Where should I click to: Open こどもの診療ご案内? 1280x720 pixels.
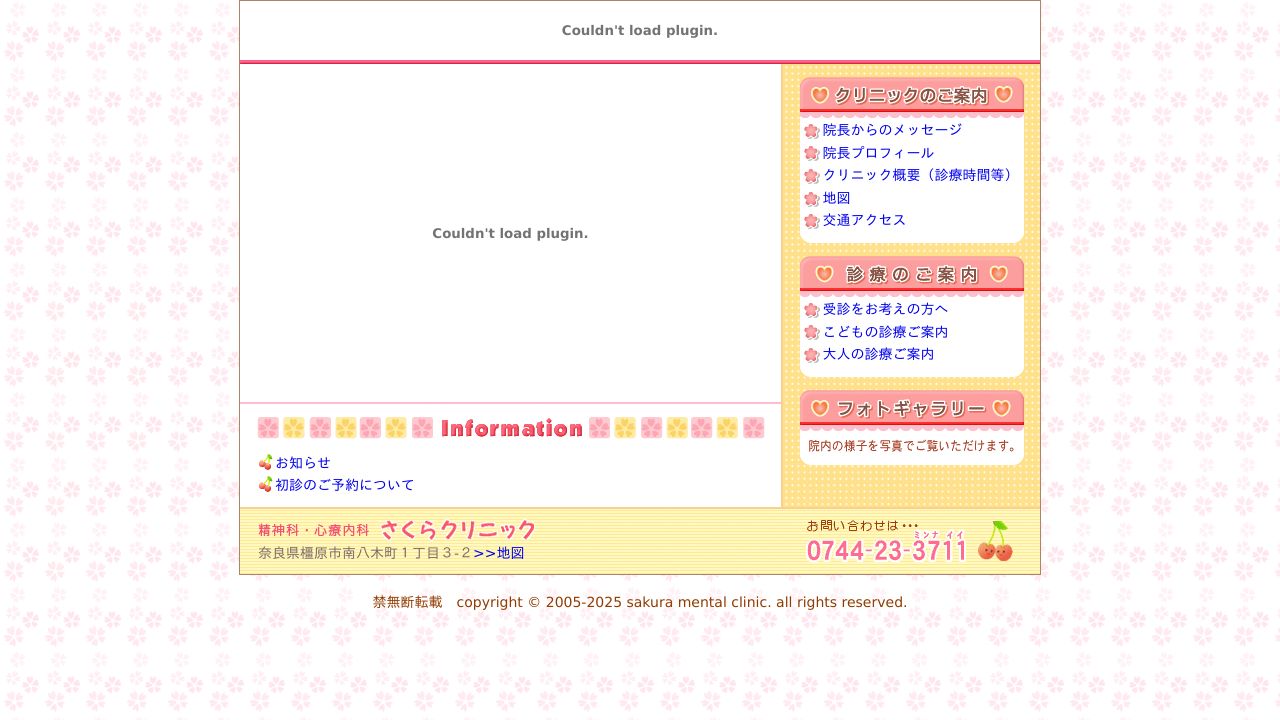point(885,331)
